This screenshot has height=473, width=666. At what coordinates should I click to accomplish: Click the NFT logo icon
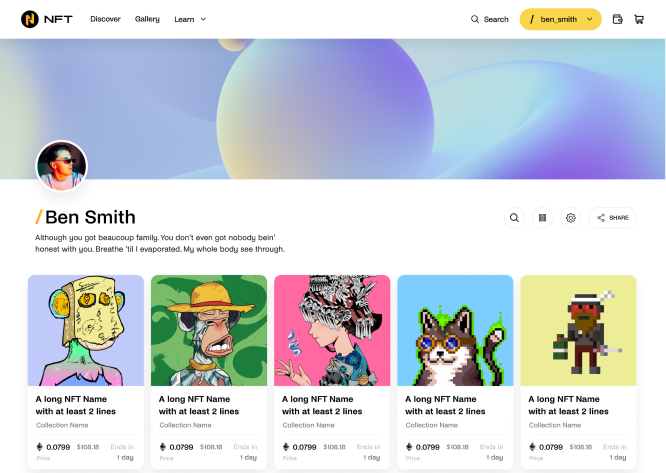pyautogui.click(x=30, y=19)
